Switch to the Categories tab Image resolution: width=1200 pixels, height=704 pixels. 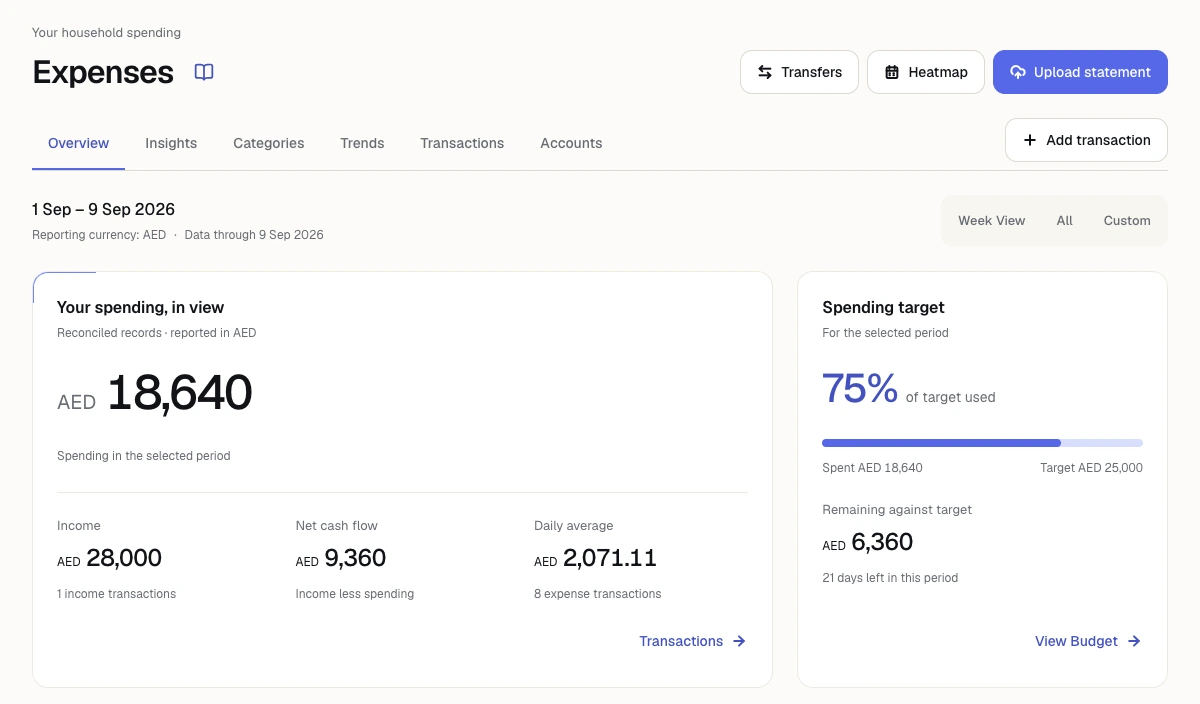[269, 143]
